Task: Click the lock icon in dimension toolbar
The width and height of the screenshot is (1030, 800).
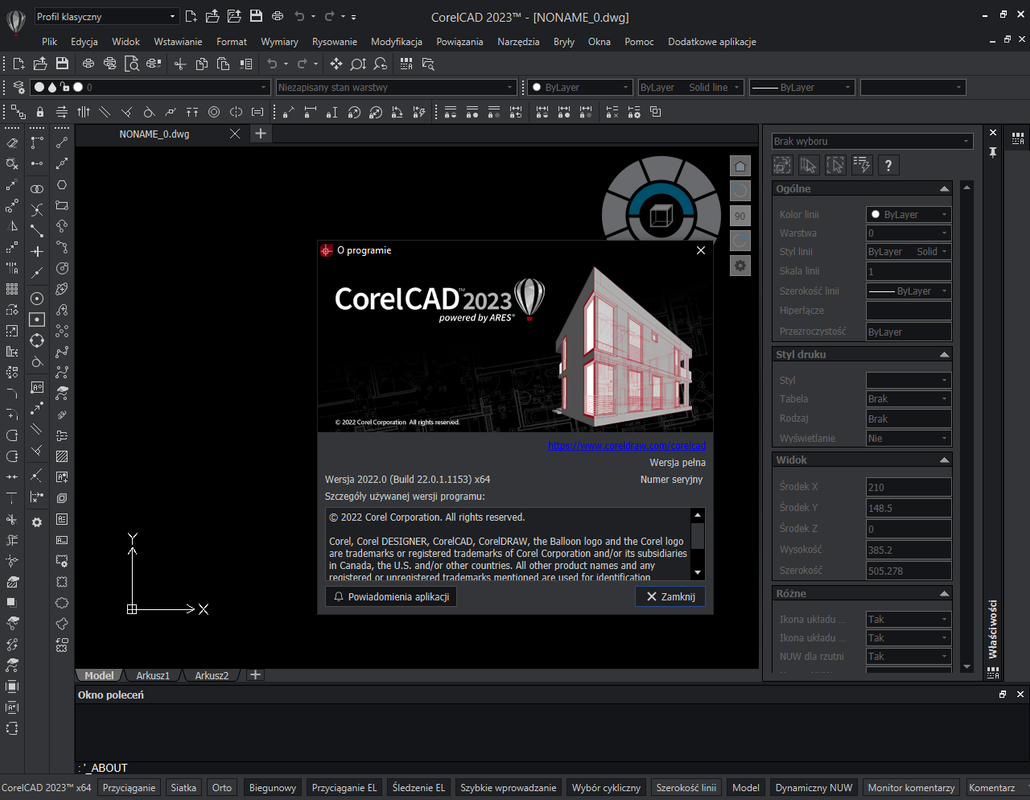Action: [40, 112]
